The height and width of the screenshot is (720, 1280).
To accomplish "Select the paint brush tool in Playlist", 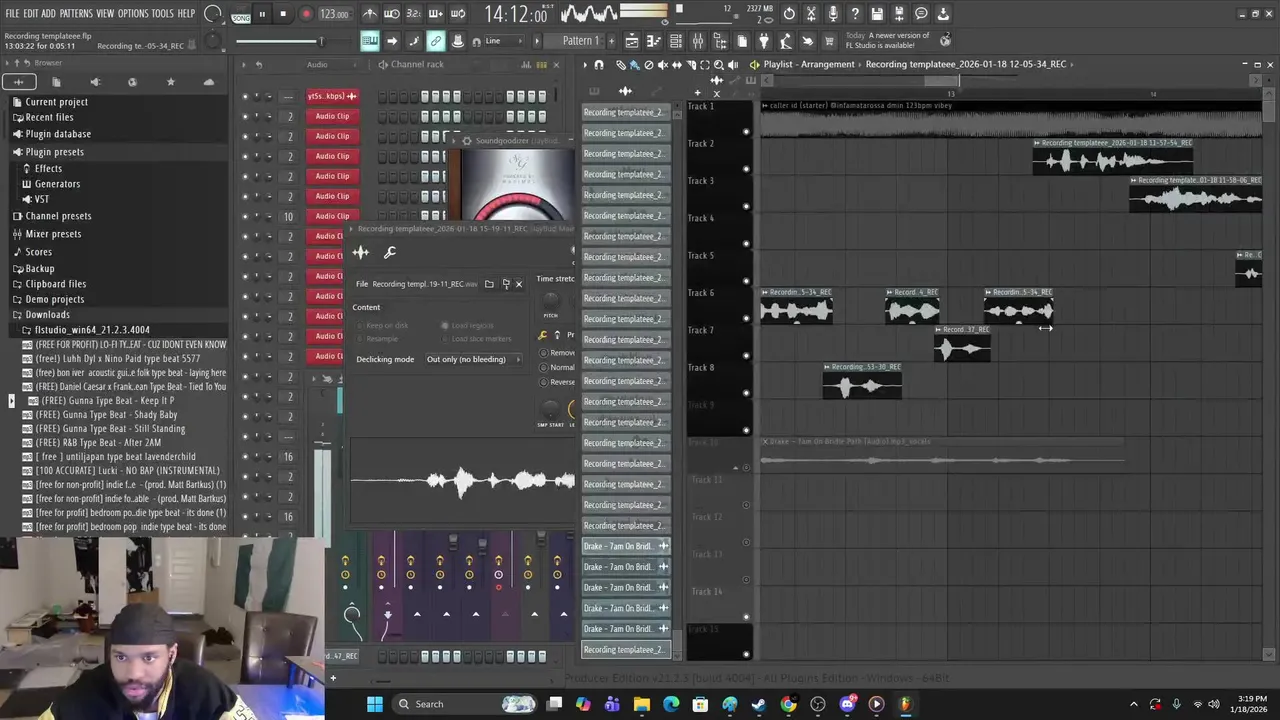I will 634,64.
